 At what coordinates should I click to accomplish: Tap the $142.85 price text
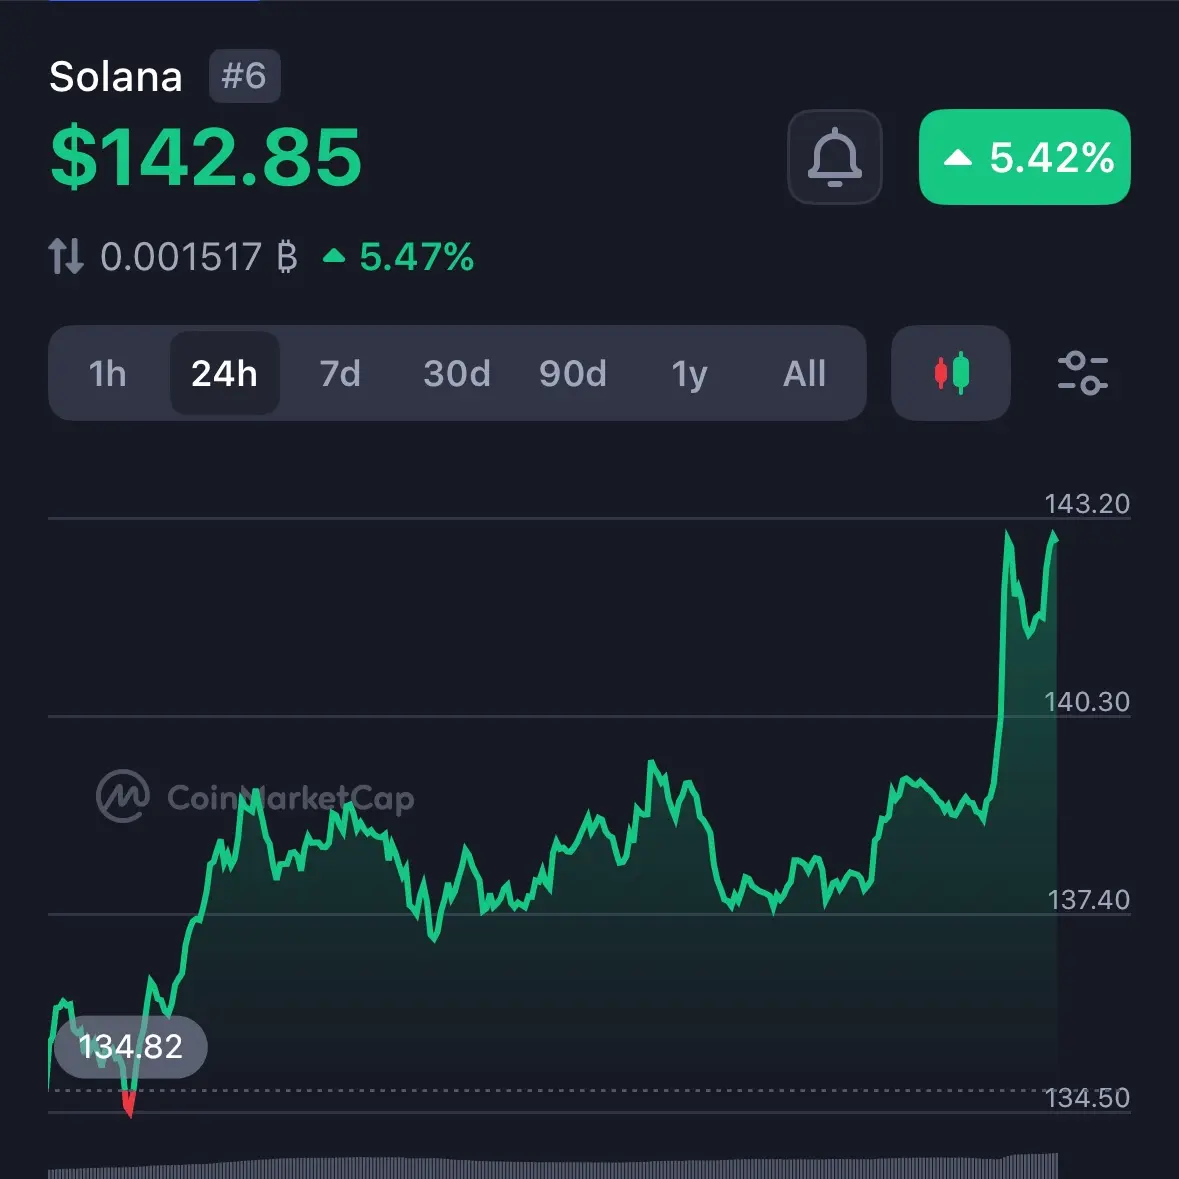206,157
